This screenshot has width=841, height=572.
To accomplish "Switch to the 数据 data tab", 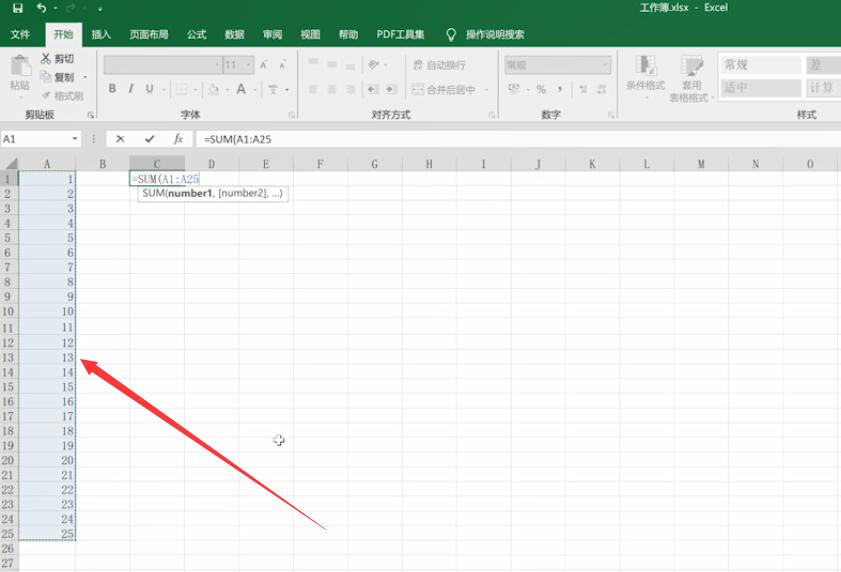I will [x=234, y=35].
